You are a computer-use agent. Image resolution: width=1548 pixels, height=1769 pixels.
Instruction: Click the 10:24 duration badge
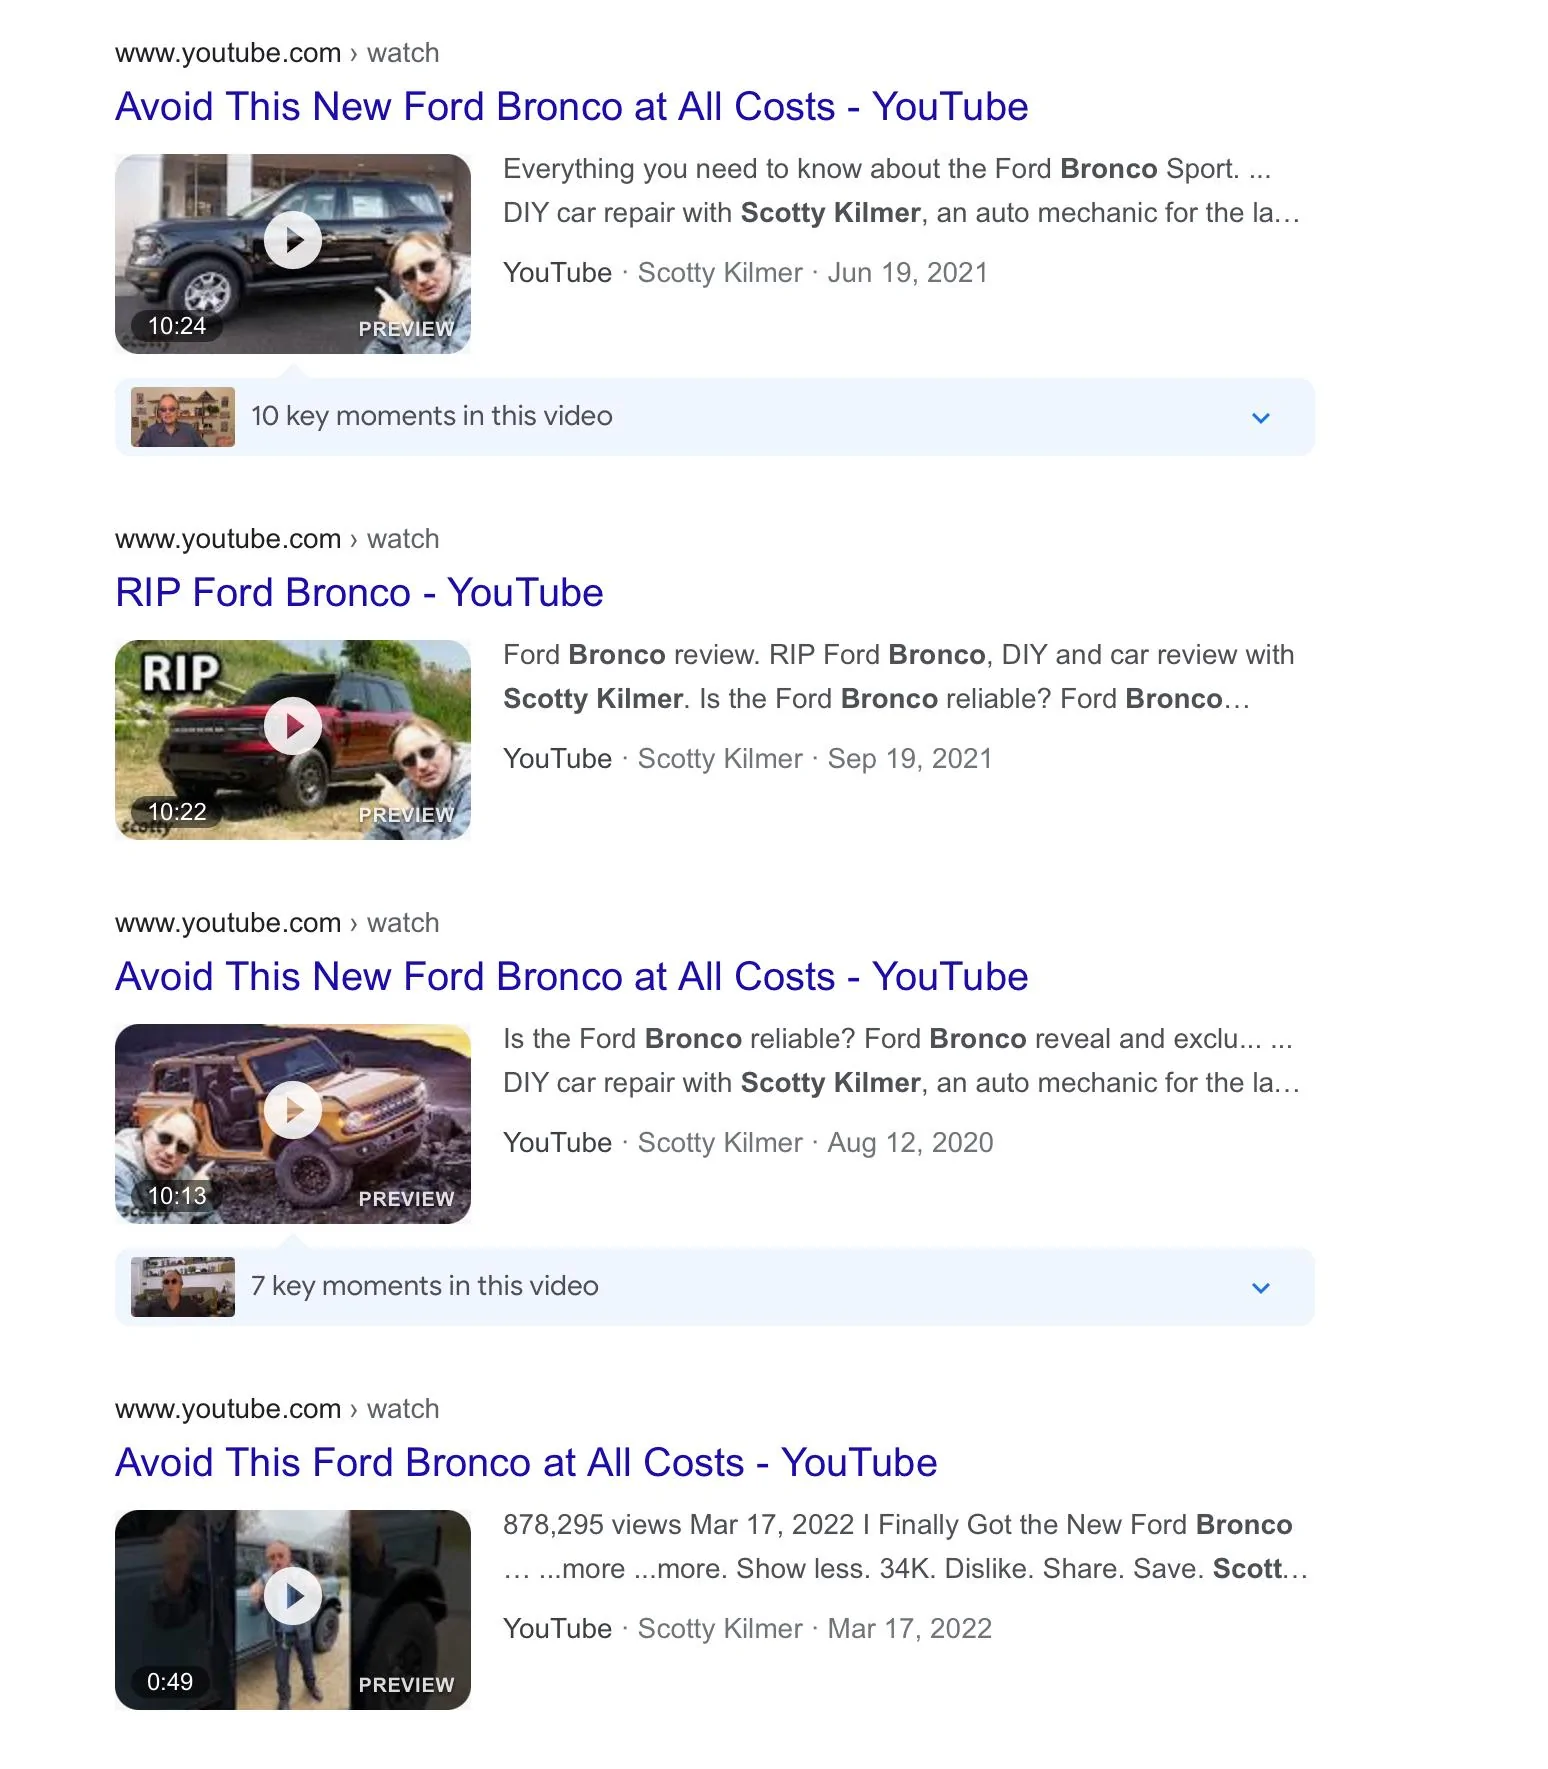click(177, 326)
